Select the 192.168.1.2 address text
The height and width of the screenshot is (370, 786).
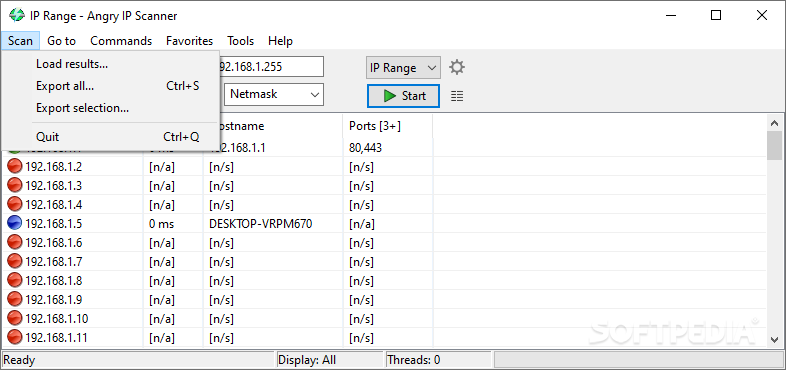53,167
